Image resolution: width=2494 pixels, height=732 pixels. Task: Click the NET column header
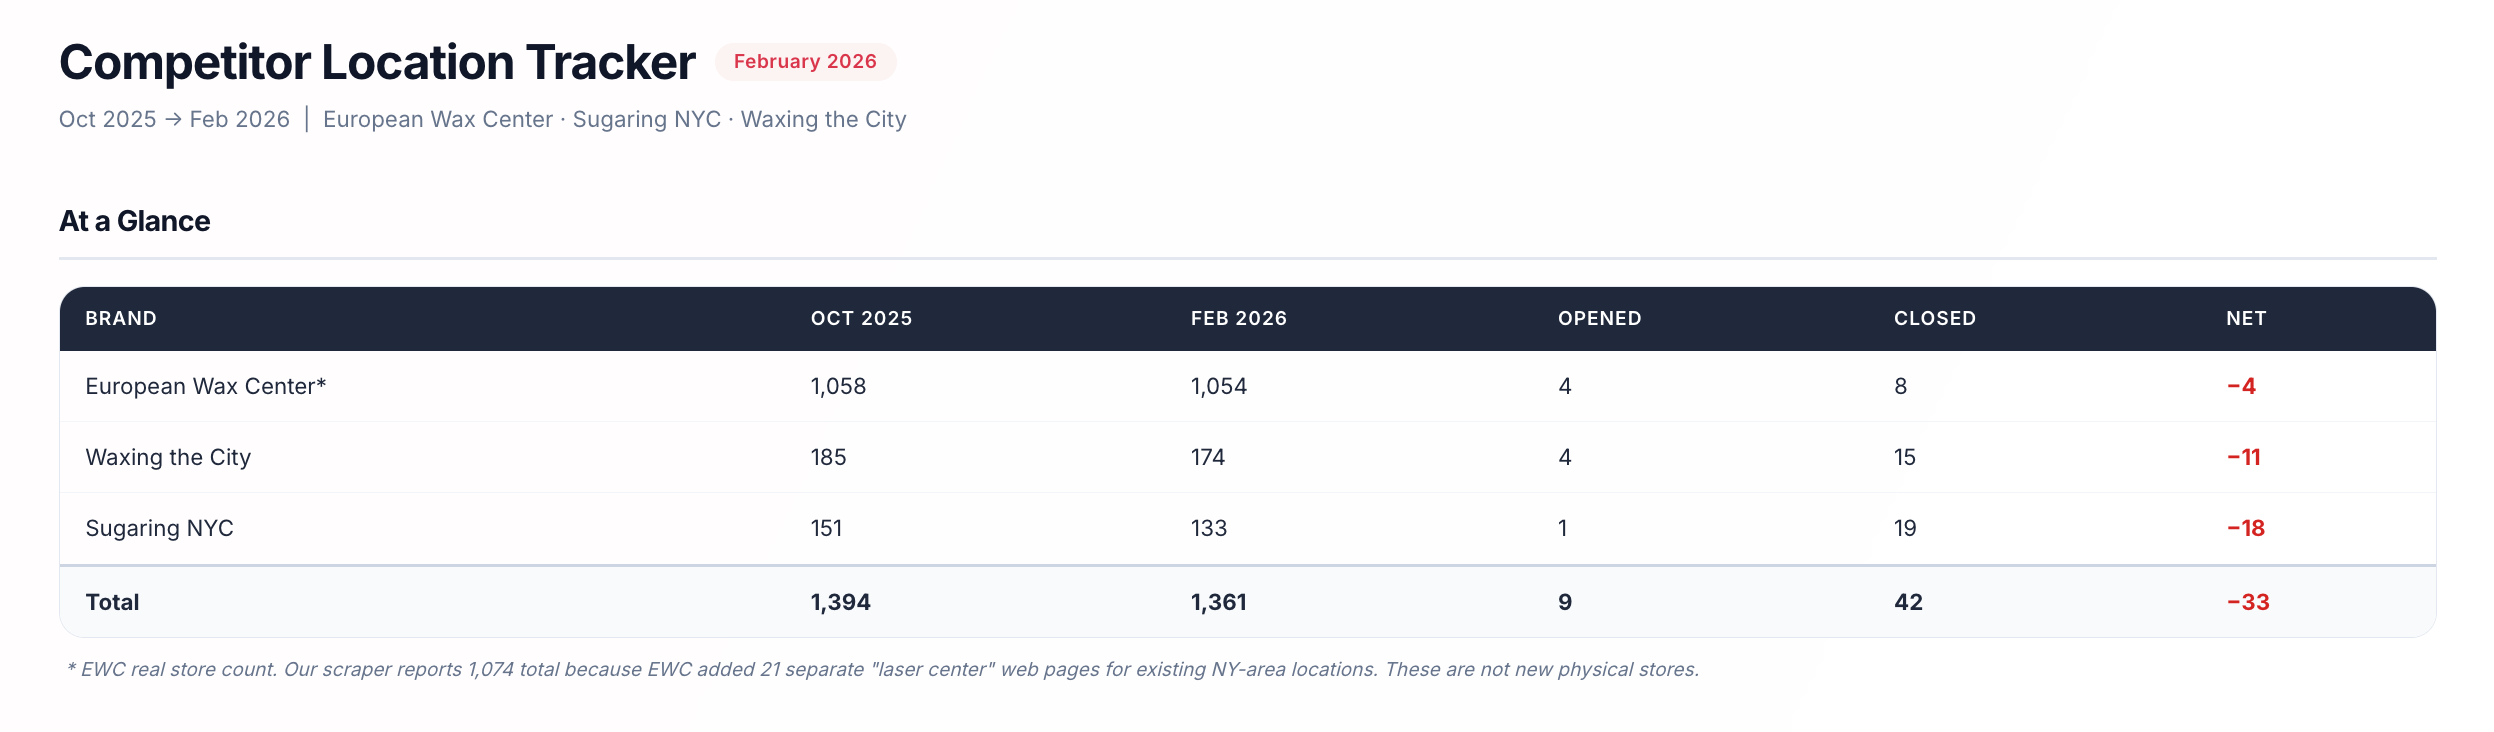2245,318
